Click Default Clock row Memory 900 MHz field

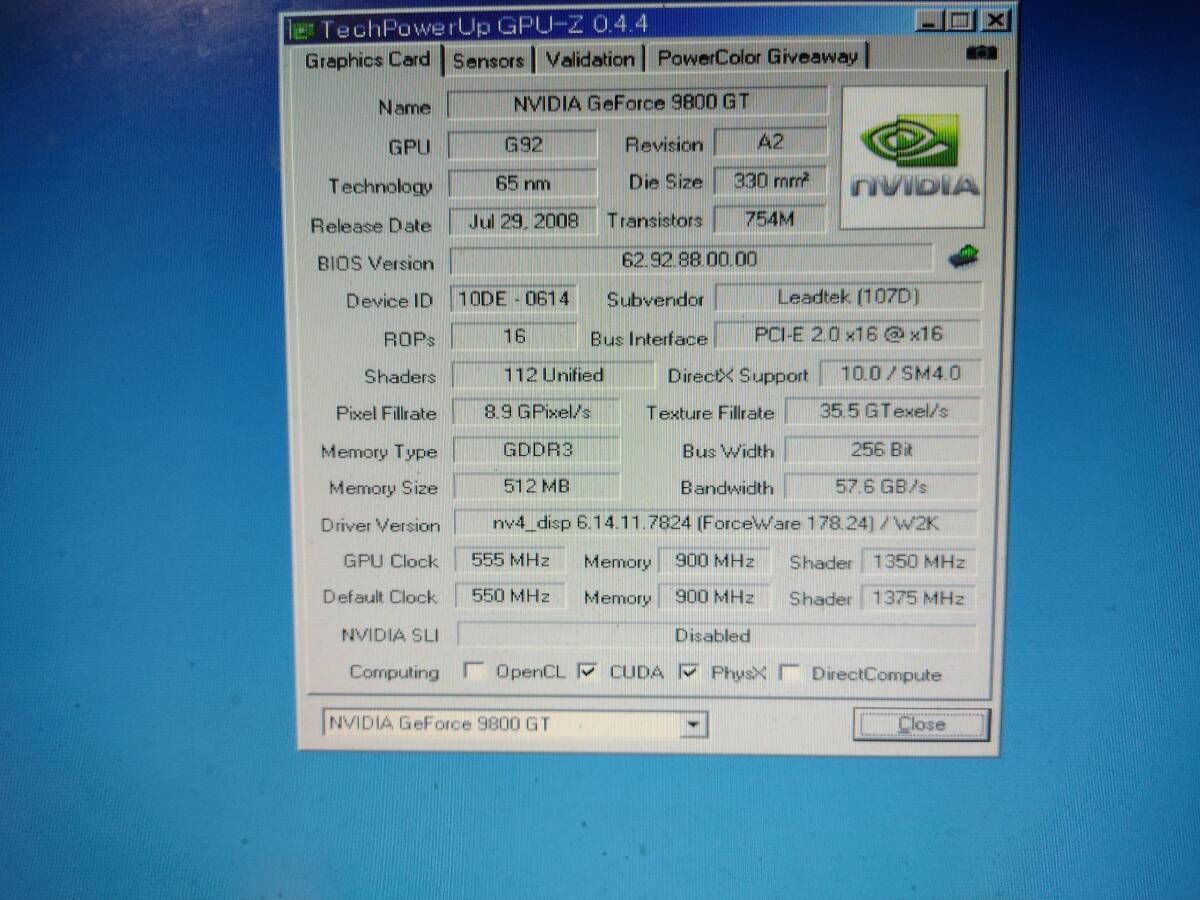714,598
